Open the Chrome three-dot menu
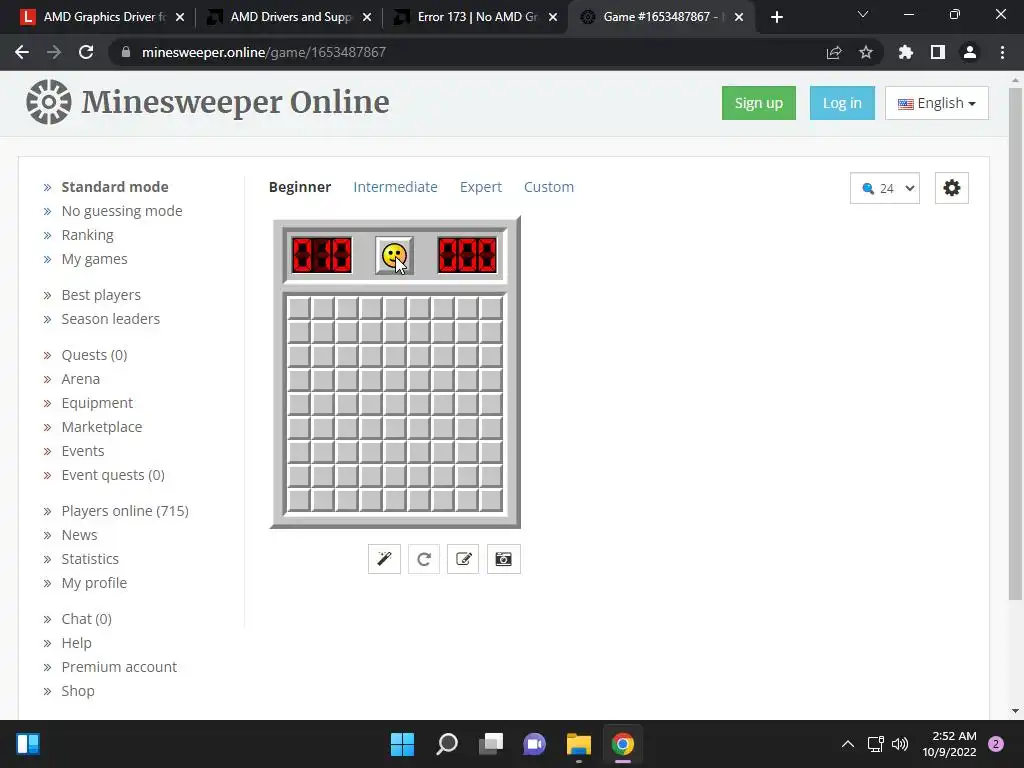The height and width of the screenshot is (768, 1024). tap(1002, 52)
